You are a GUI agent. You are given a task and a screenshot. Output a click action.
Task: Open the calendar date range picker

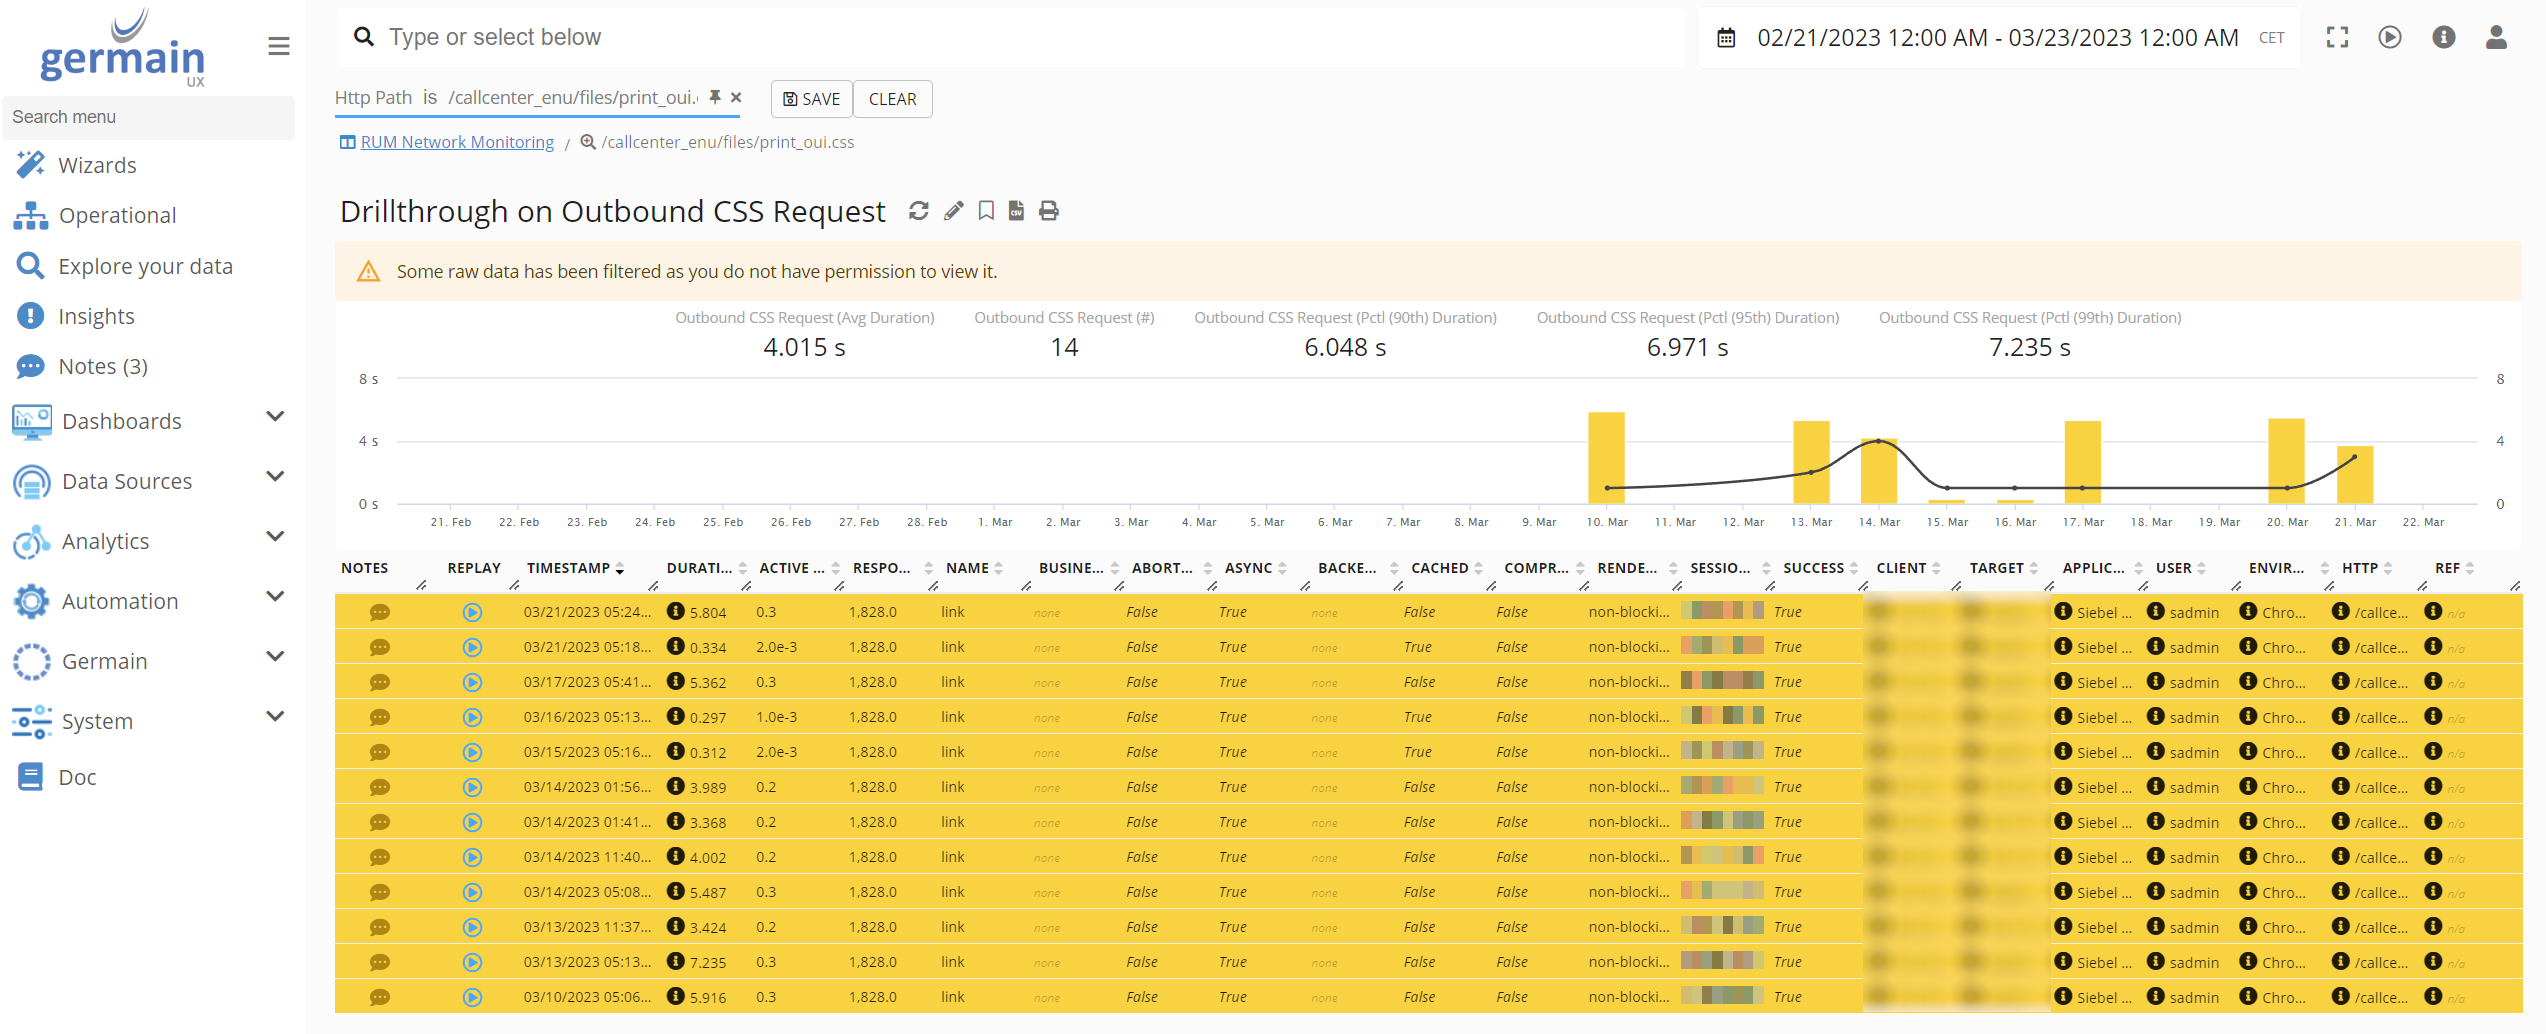coord(1727,37)
